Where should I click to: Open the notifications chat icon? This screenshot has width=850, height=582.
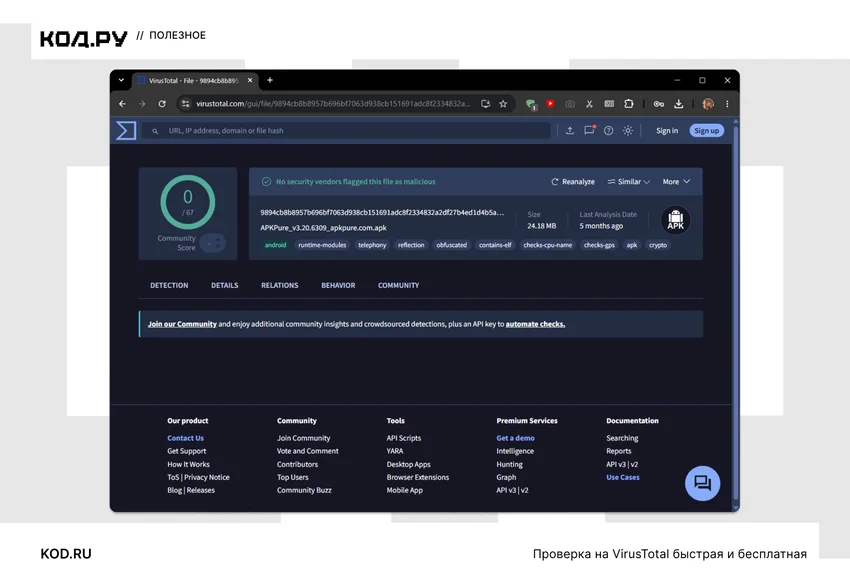coord(589,131)
